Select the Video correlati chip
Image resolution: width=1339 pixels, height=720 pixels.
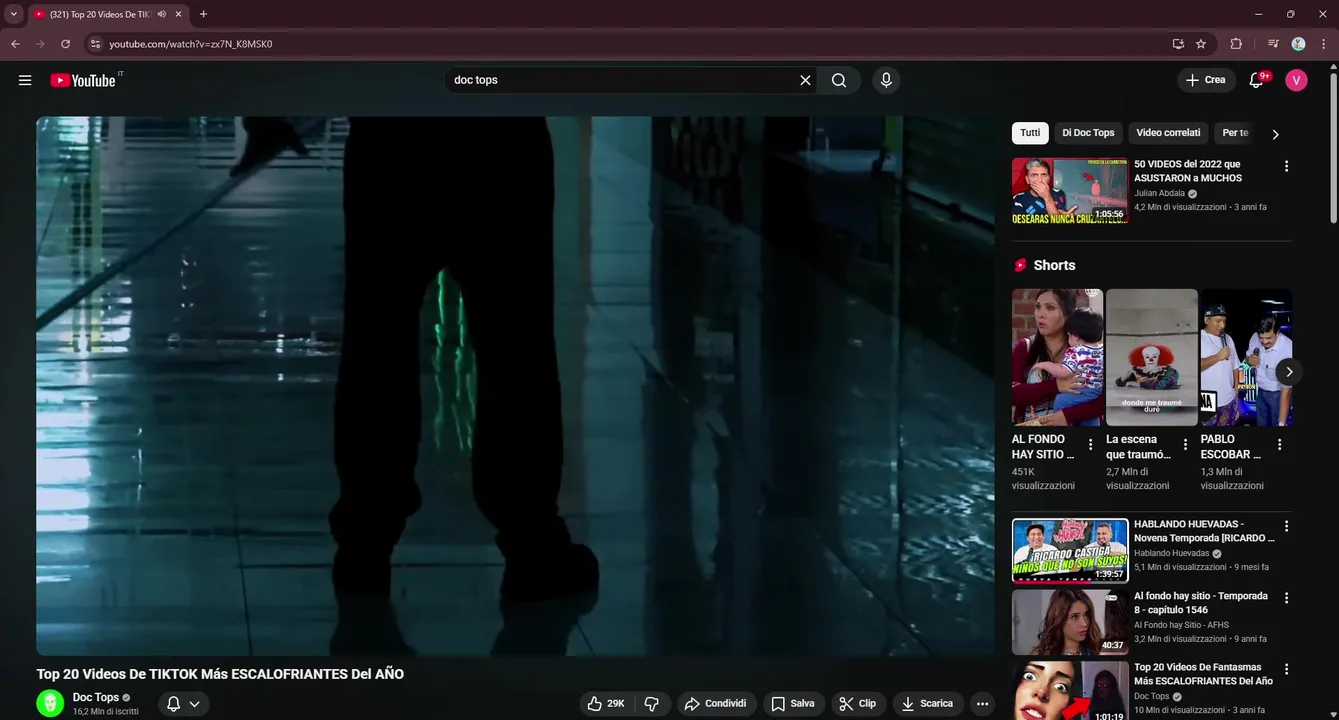1168,133
